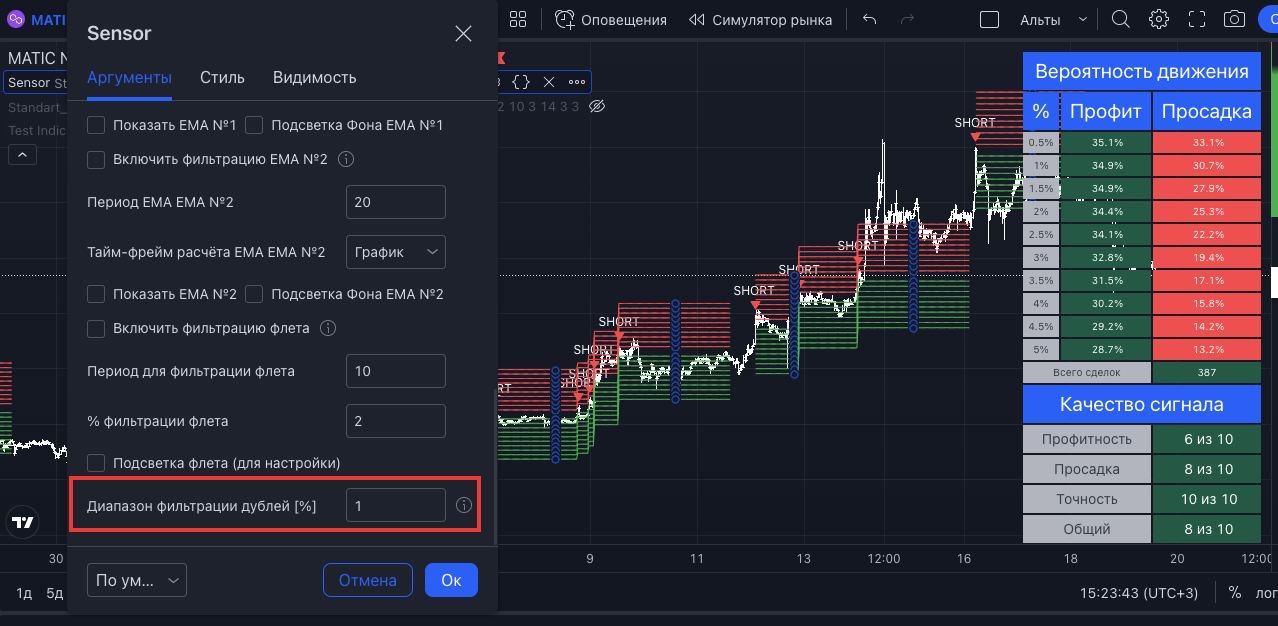1278x626 pixels.
Task: Toggle visibility of the hidden indicator eye
Action: (x=598, y=106)
